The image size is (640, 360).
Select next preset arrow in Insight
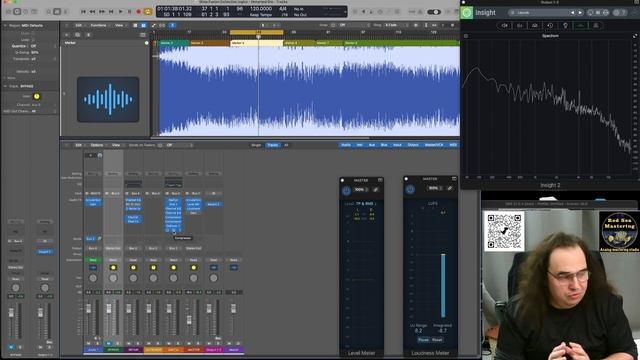point(580,13)
